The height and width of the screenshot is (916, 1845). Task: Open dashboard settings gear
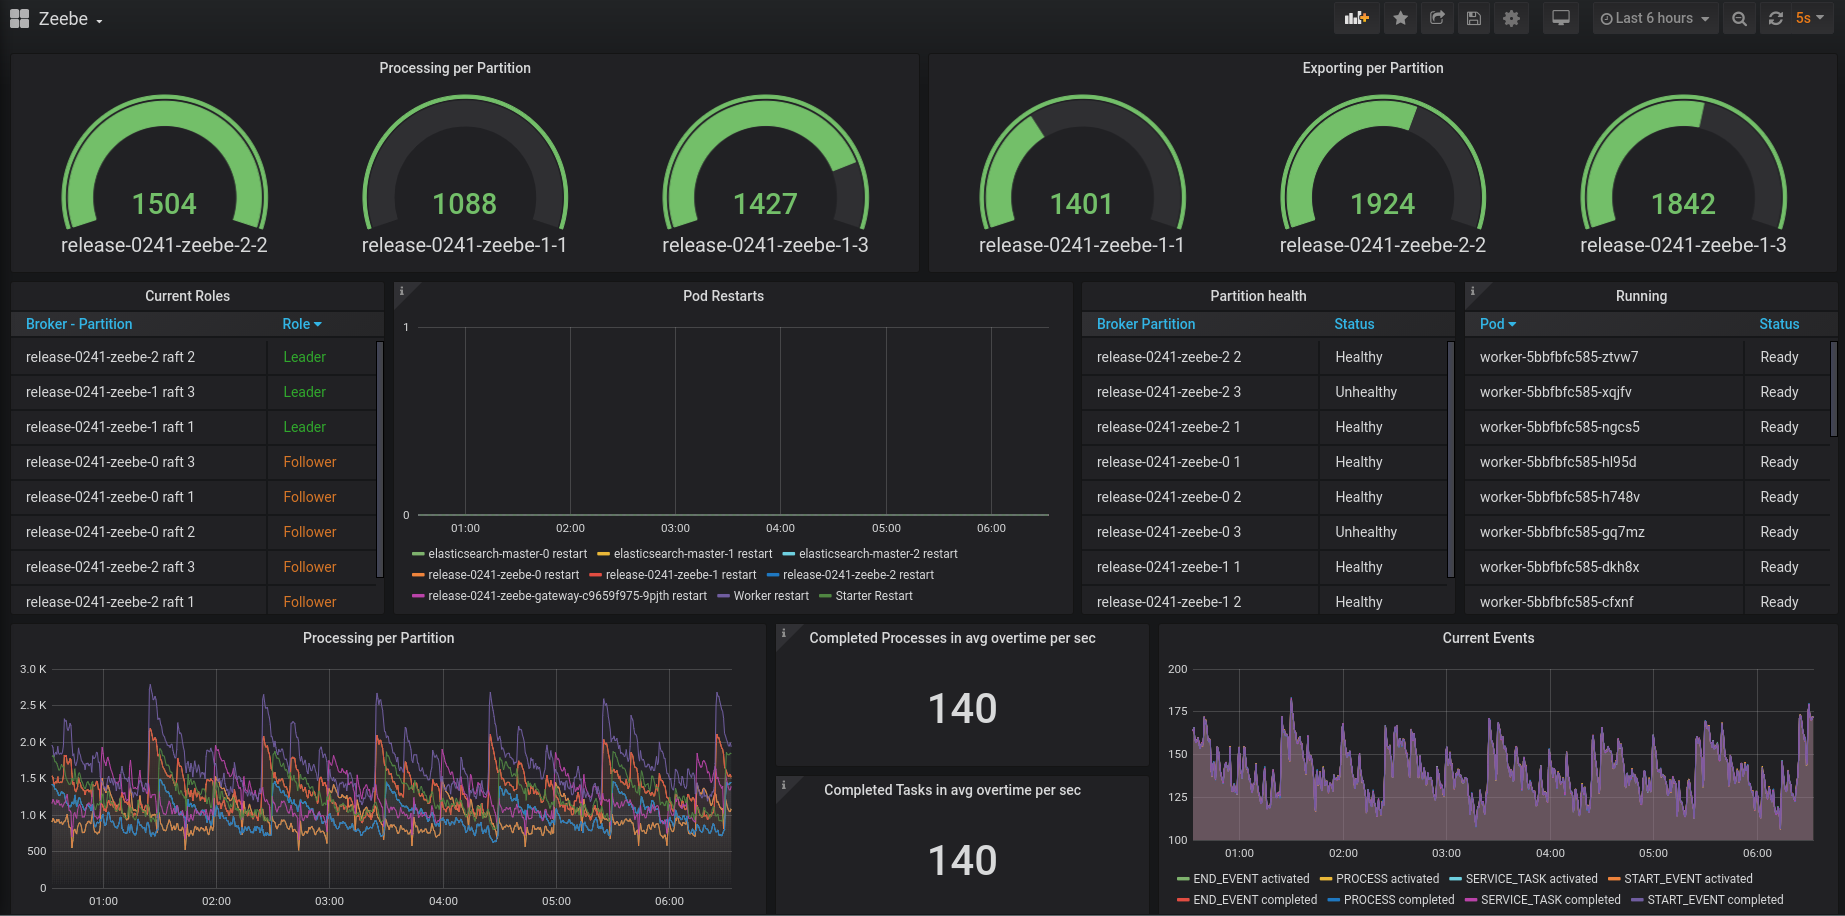(x=1511, y=18)
